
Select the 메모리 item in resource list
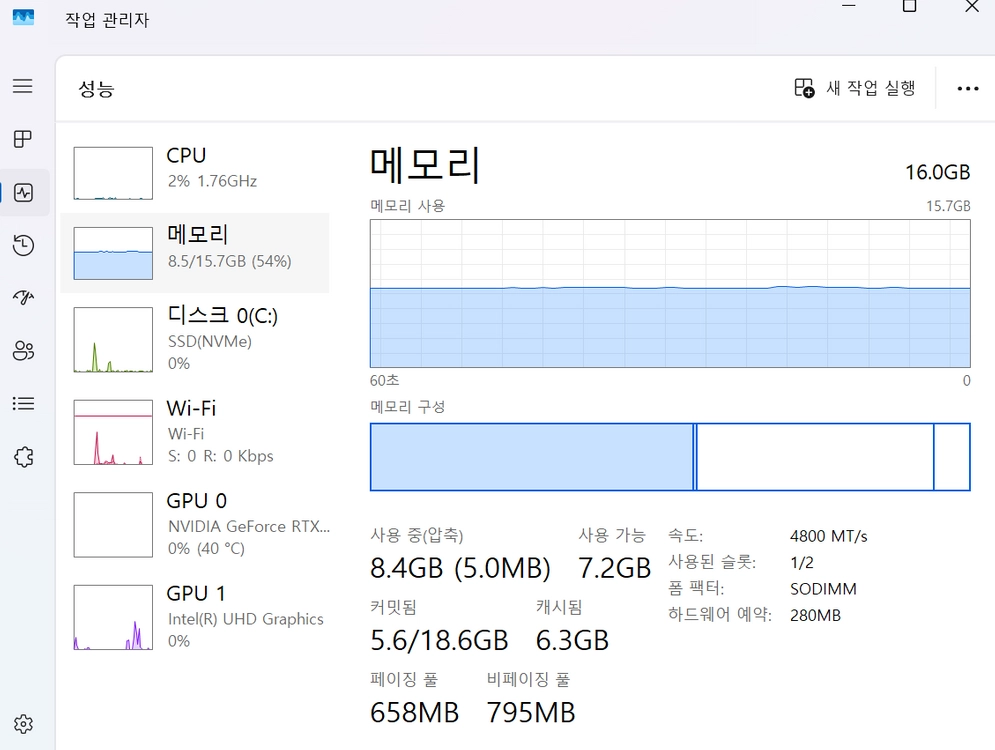pos(195,253)
